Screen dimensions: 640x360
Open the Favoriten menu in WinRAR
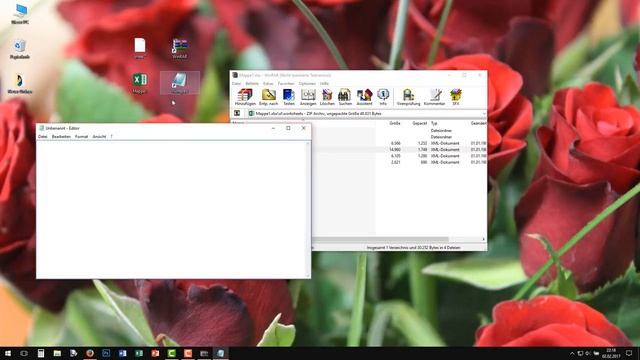(286, 83)
